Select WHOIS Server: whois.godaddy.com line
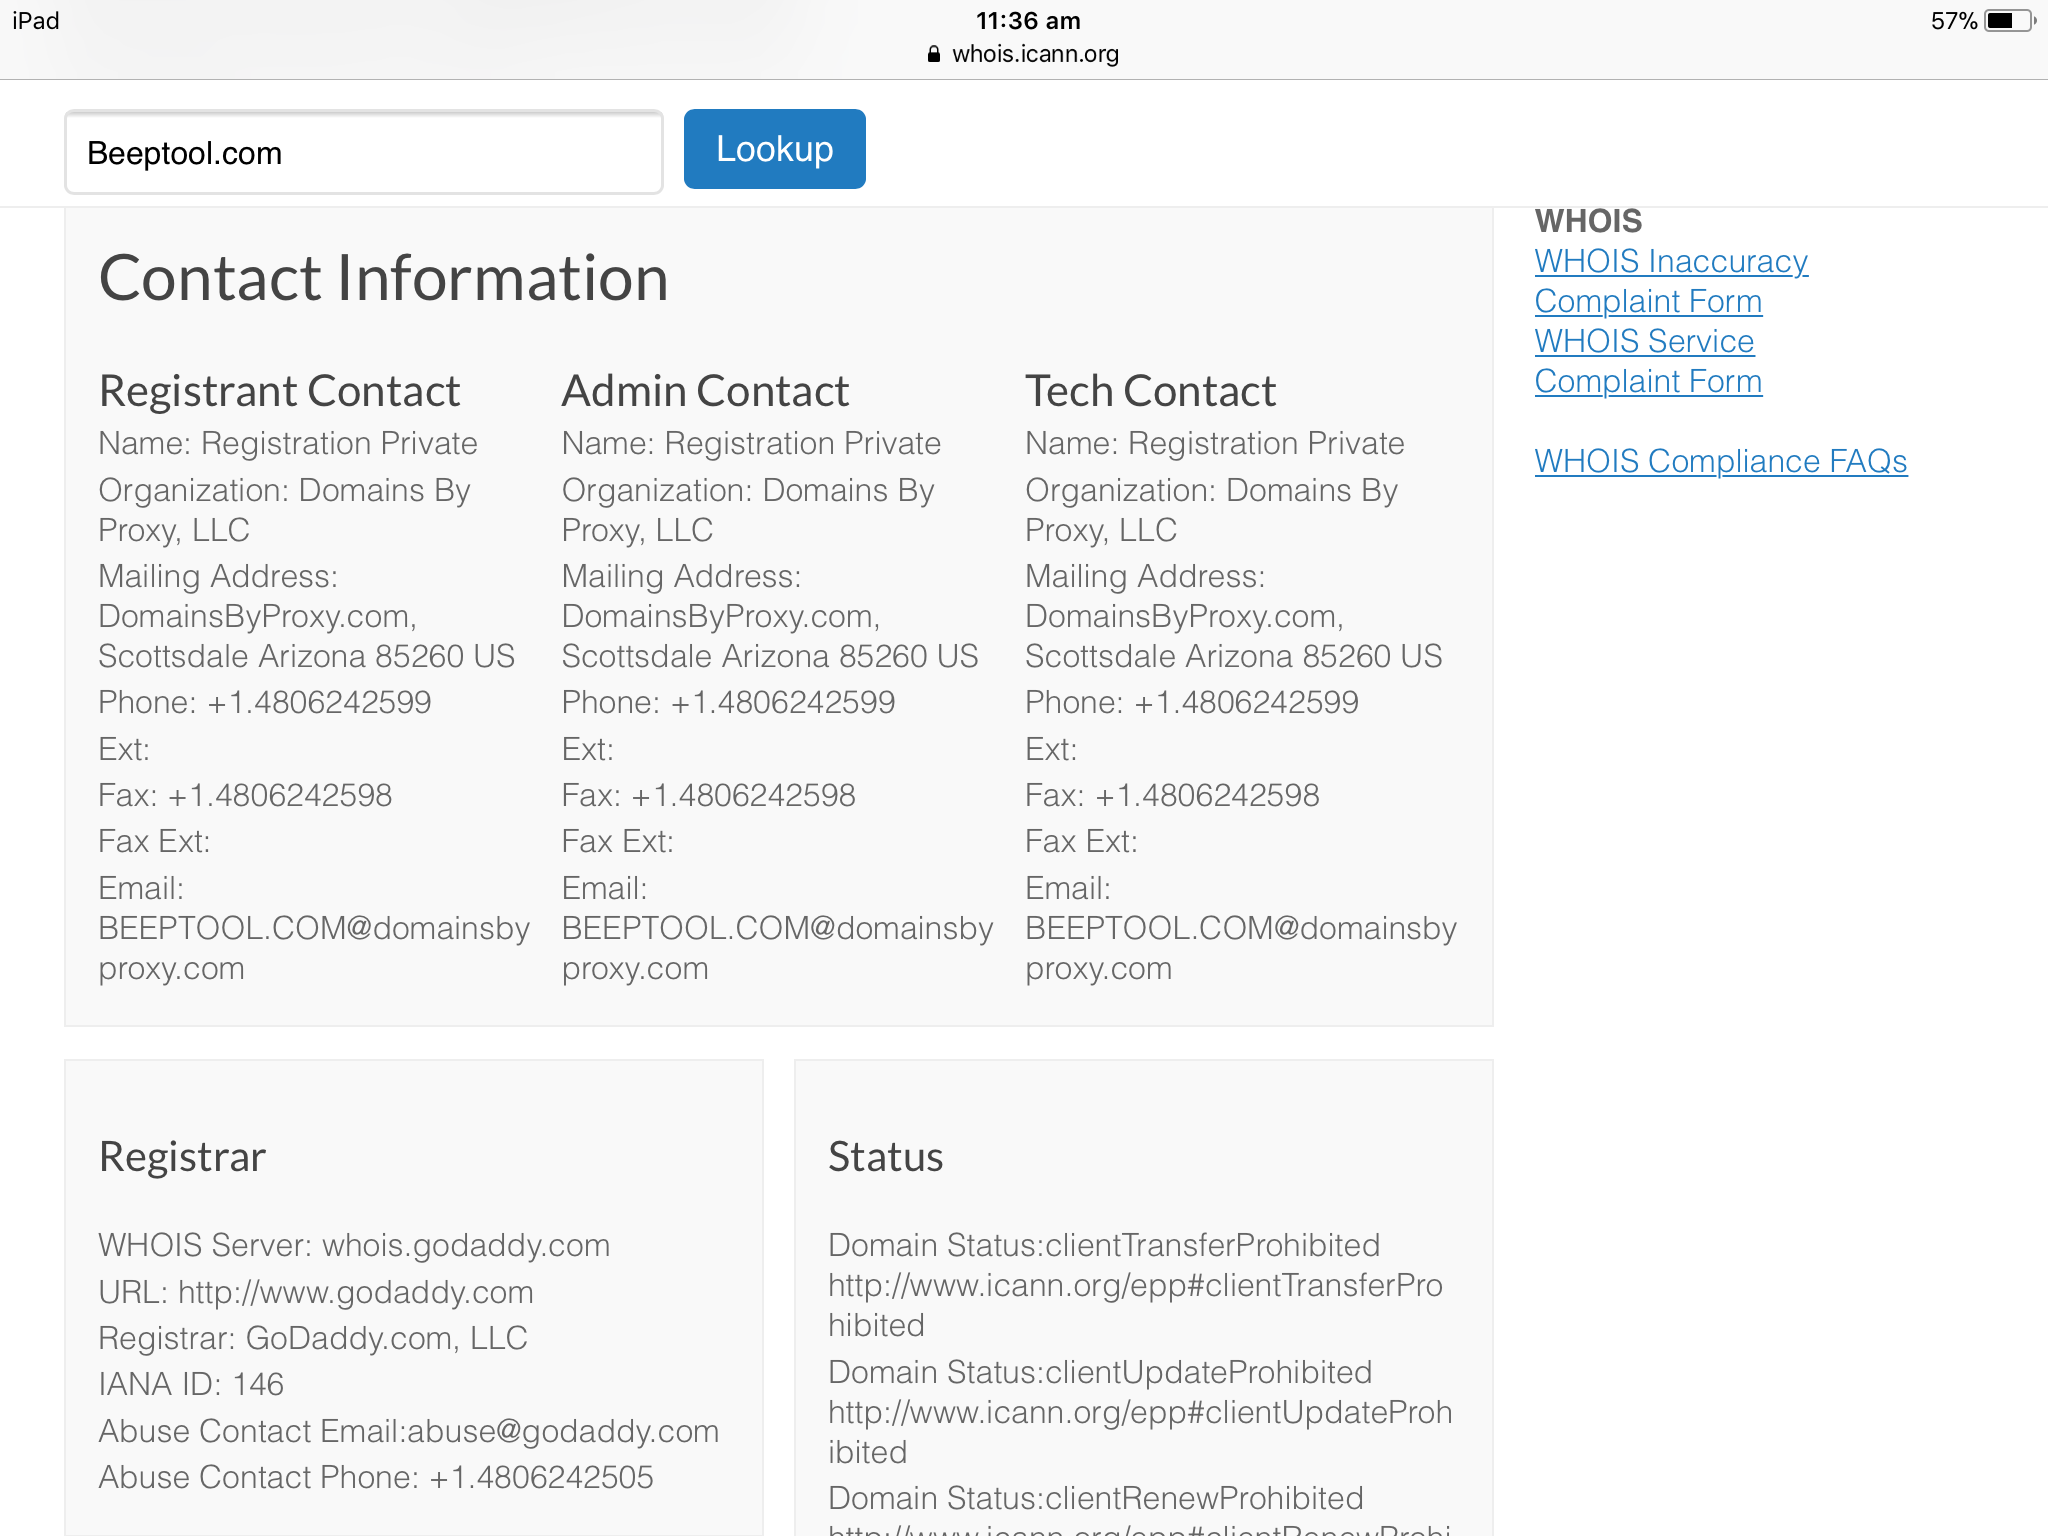 354,1245
